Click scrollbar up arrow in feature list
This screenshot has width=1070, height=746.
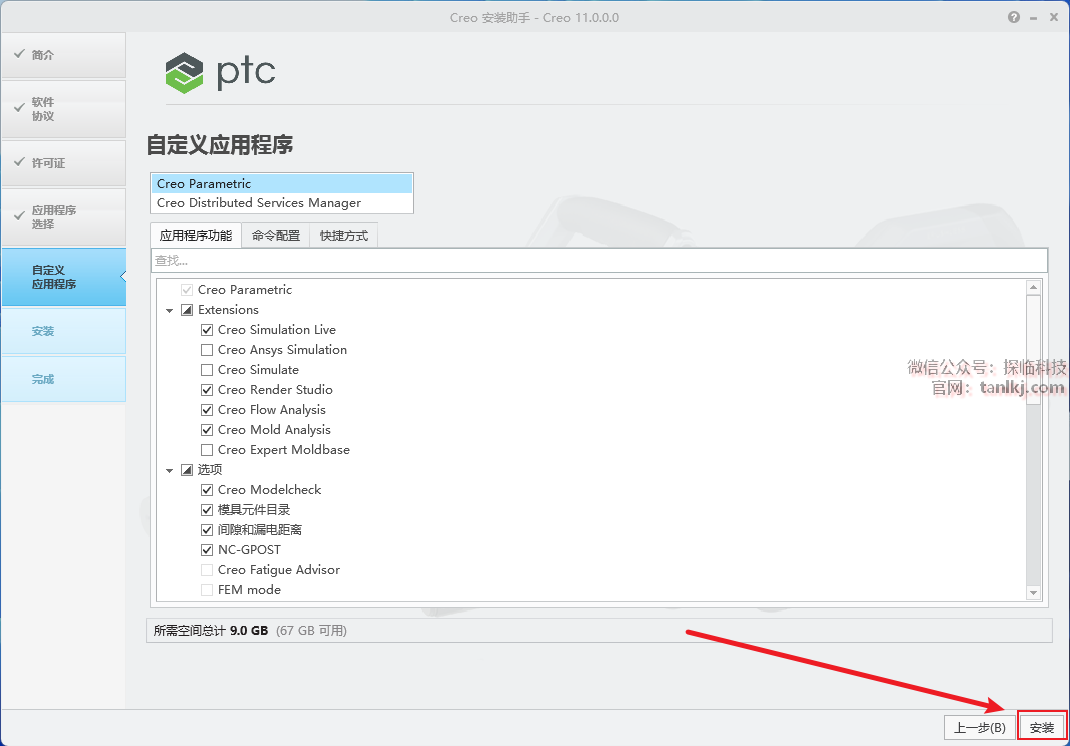[1033, 287]
